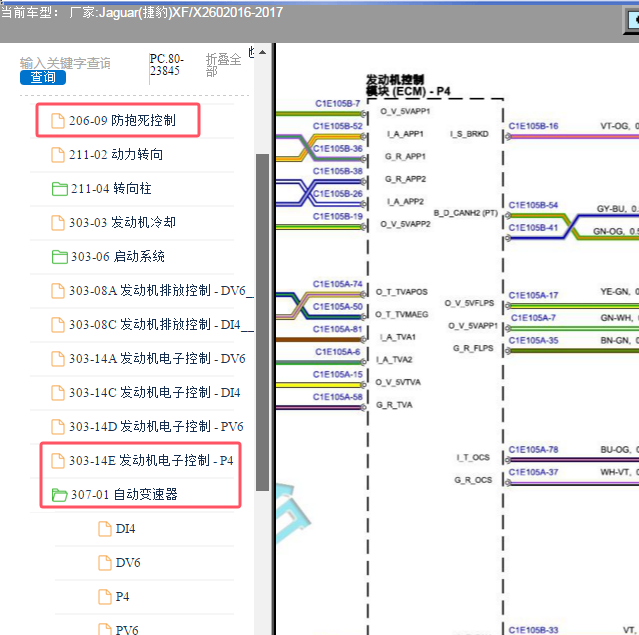Screen dimensions: 639x635
Task: Open 303-14D 发动机电子控制 - PV6
Action: pos(156,427)
